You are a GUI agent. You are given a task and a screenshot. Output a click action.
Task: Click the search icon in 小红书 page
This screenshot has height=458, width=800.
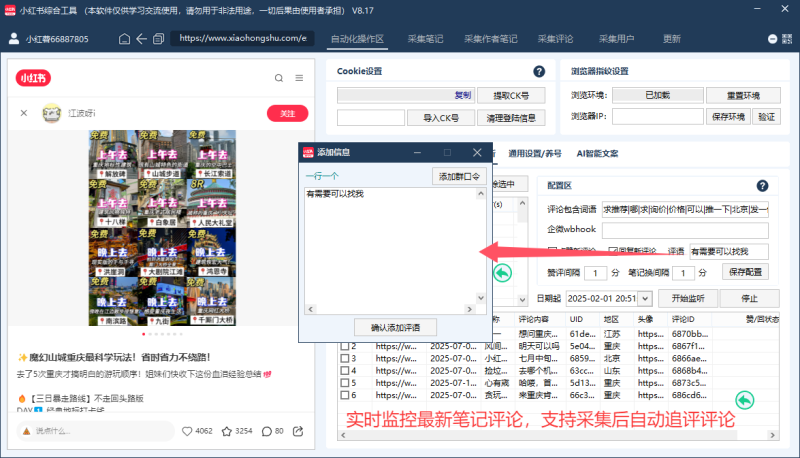(279, 78)
